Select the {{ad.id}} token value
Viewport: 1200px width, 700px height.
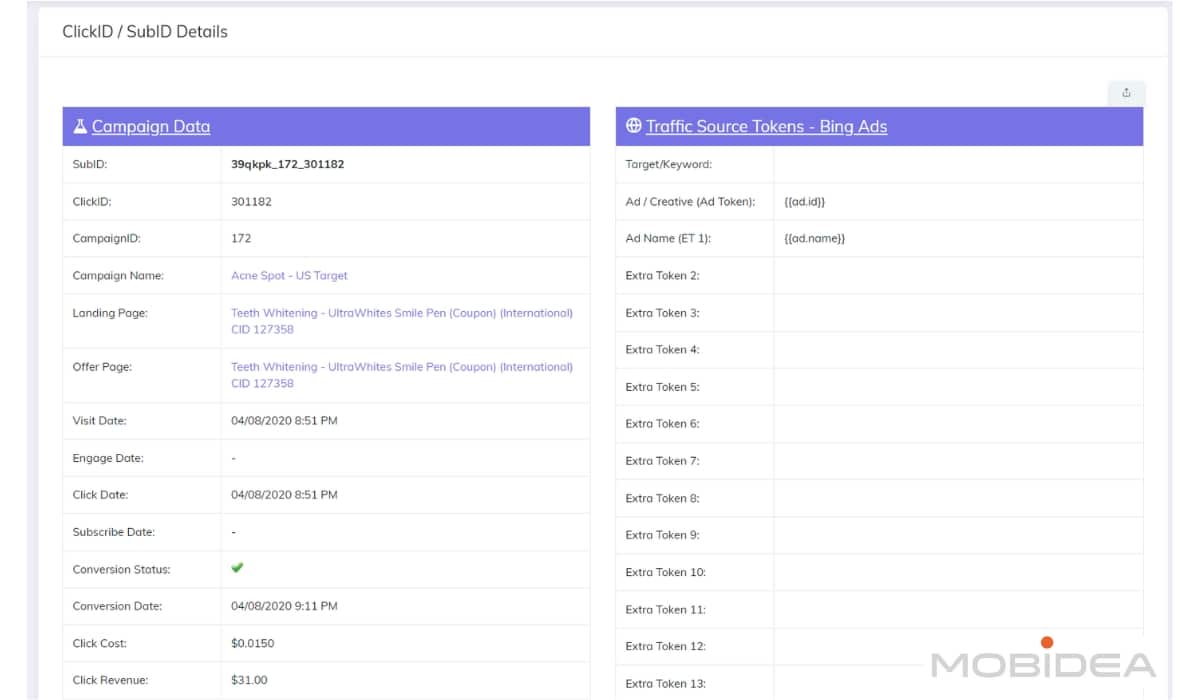click(805, 201)
